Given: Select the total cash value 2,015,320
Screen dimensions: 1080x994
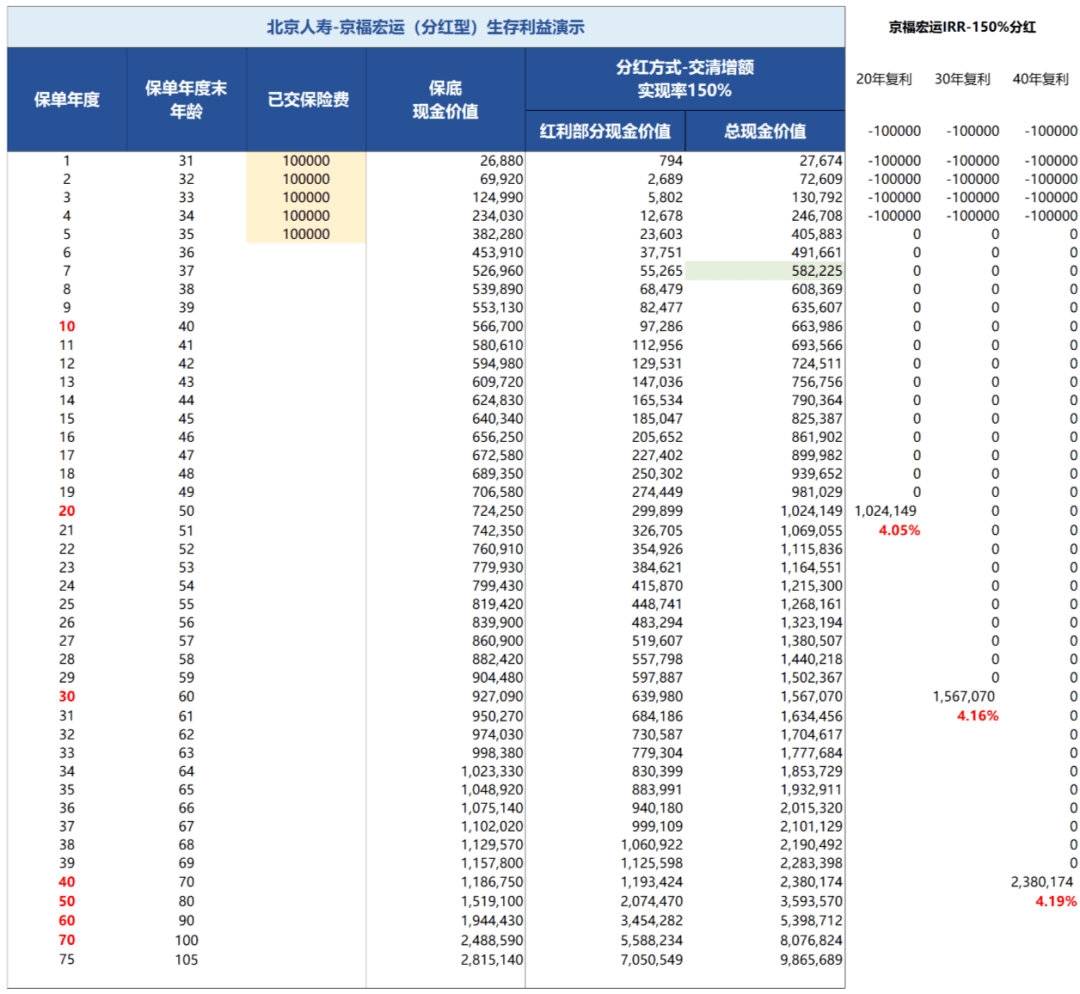Looking at the screenshot, I should (811, 808).
